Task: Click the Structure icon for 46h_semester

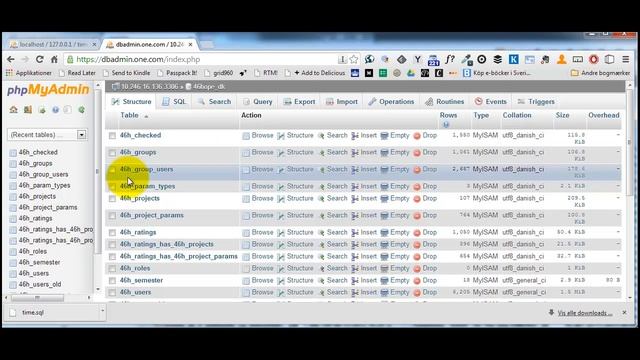Action: [x=281, y=281]
